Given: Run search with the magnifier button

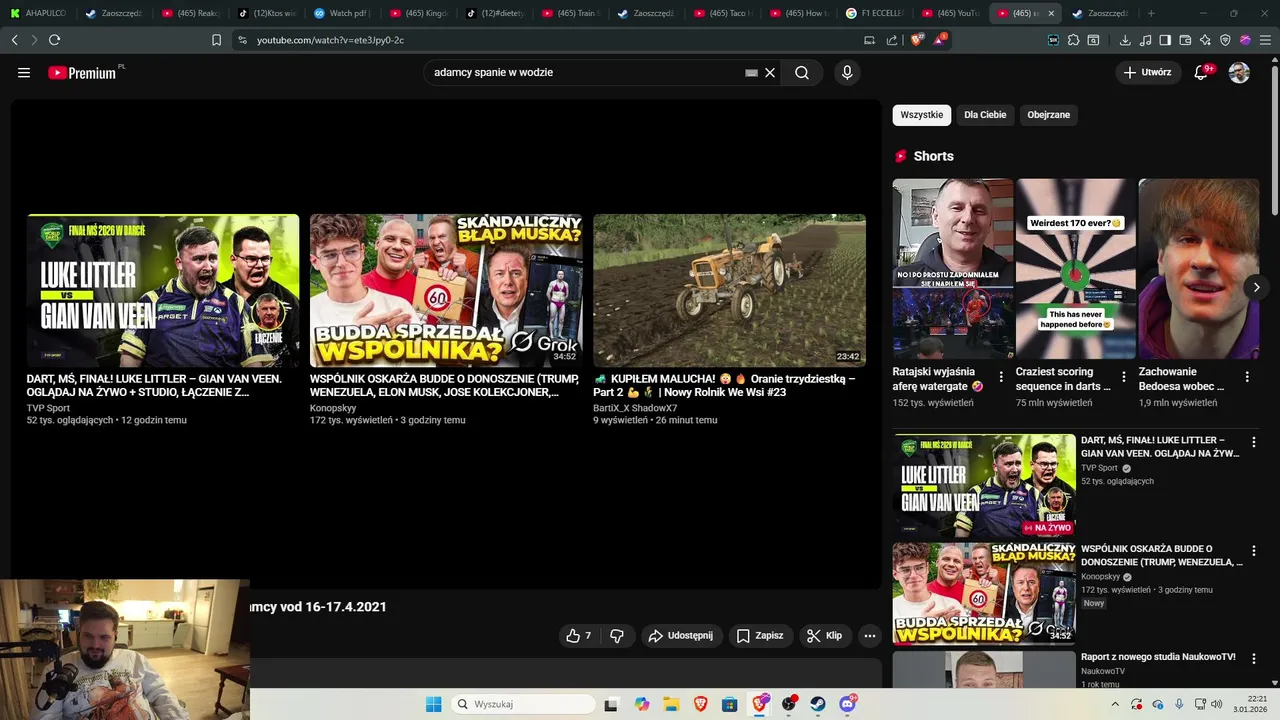Looking at the screenshot, I should 802,73.
